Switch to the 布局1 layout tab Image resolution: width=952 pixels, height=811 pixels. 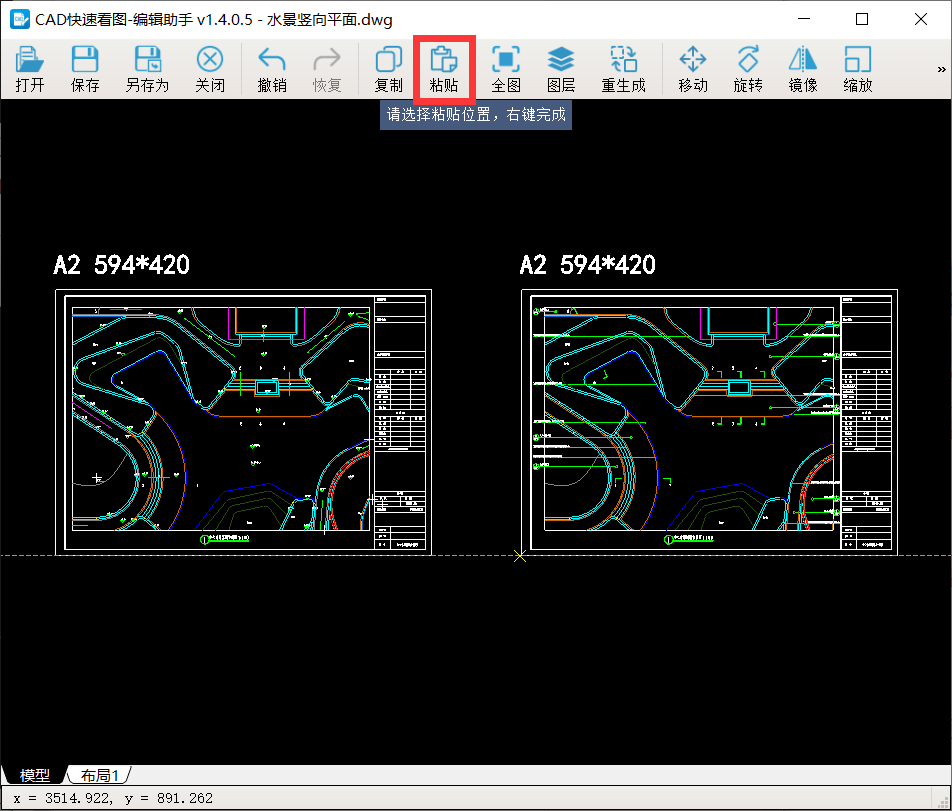(x=100, y=775)
